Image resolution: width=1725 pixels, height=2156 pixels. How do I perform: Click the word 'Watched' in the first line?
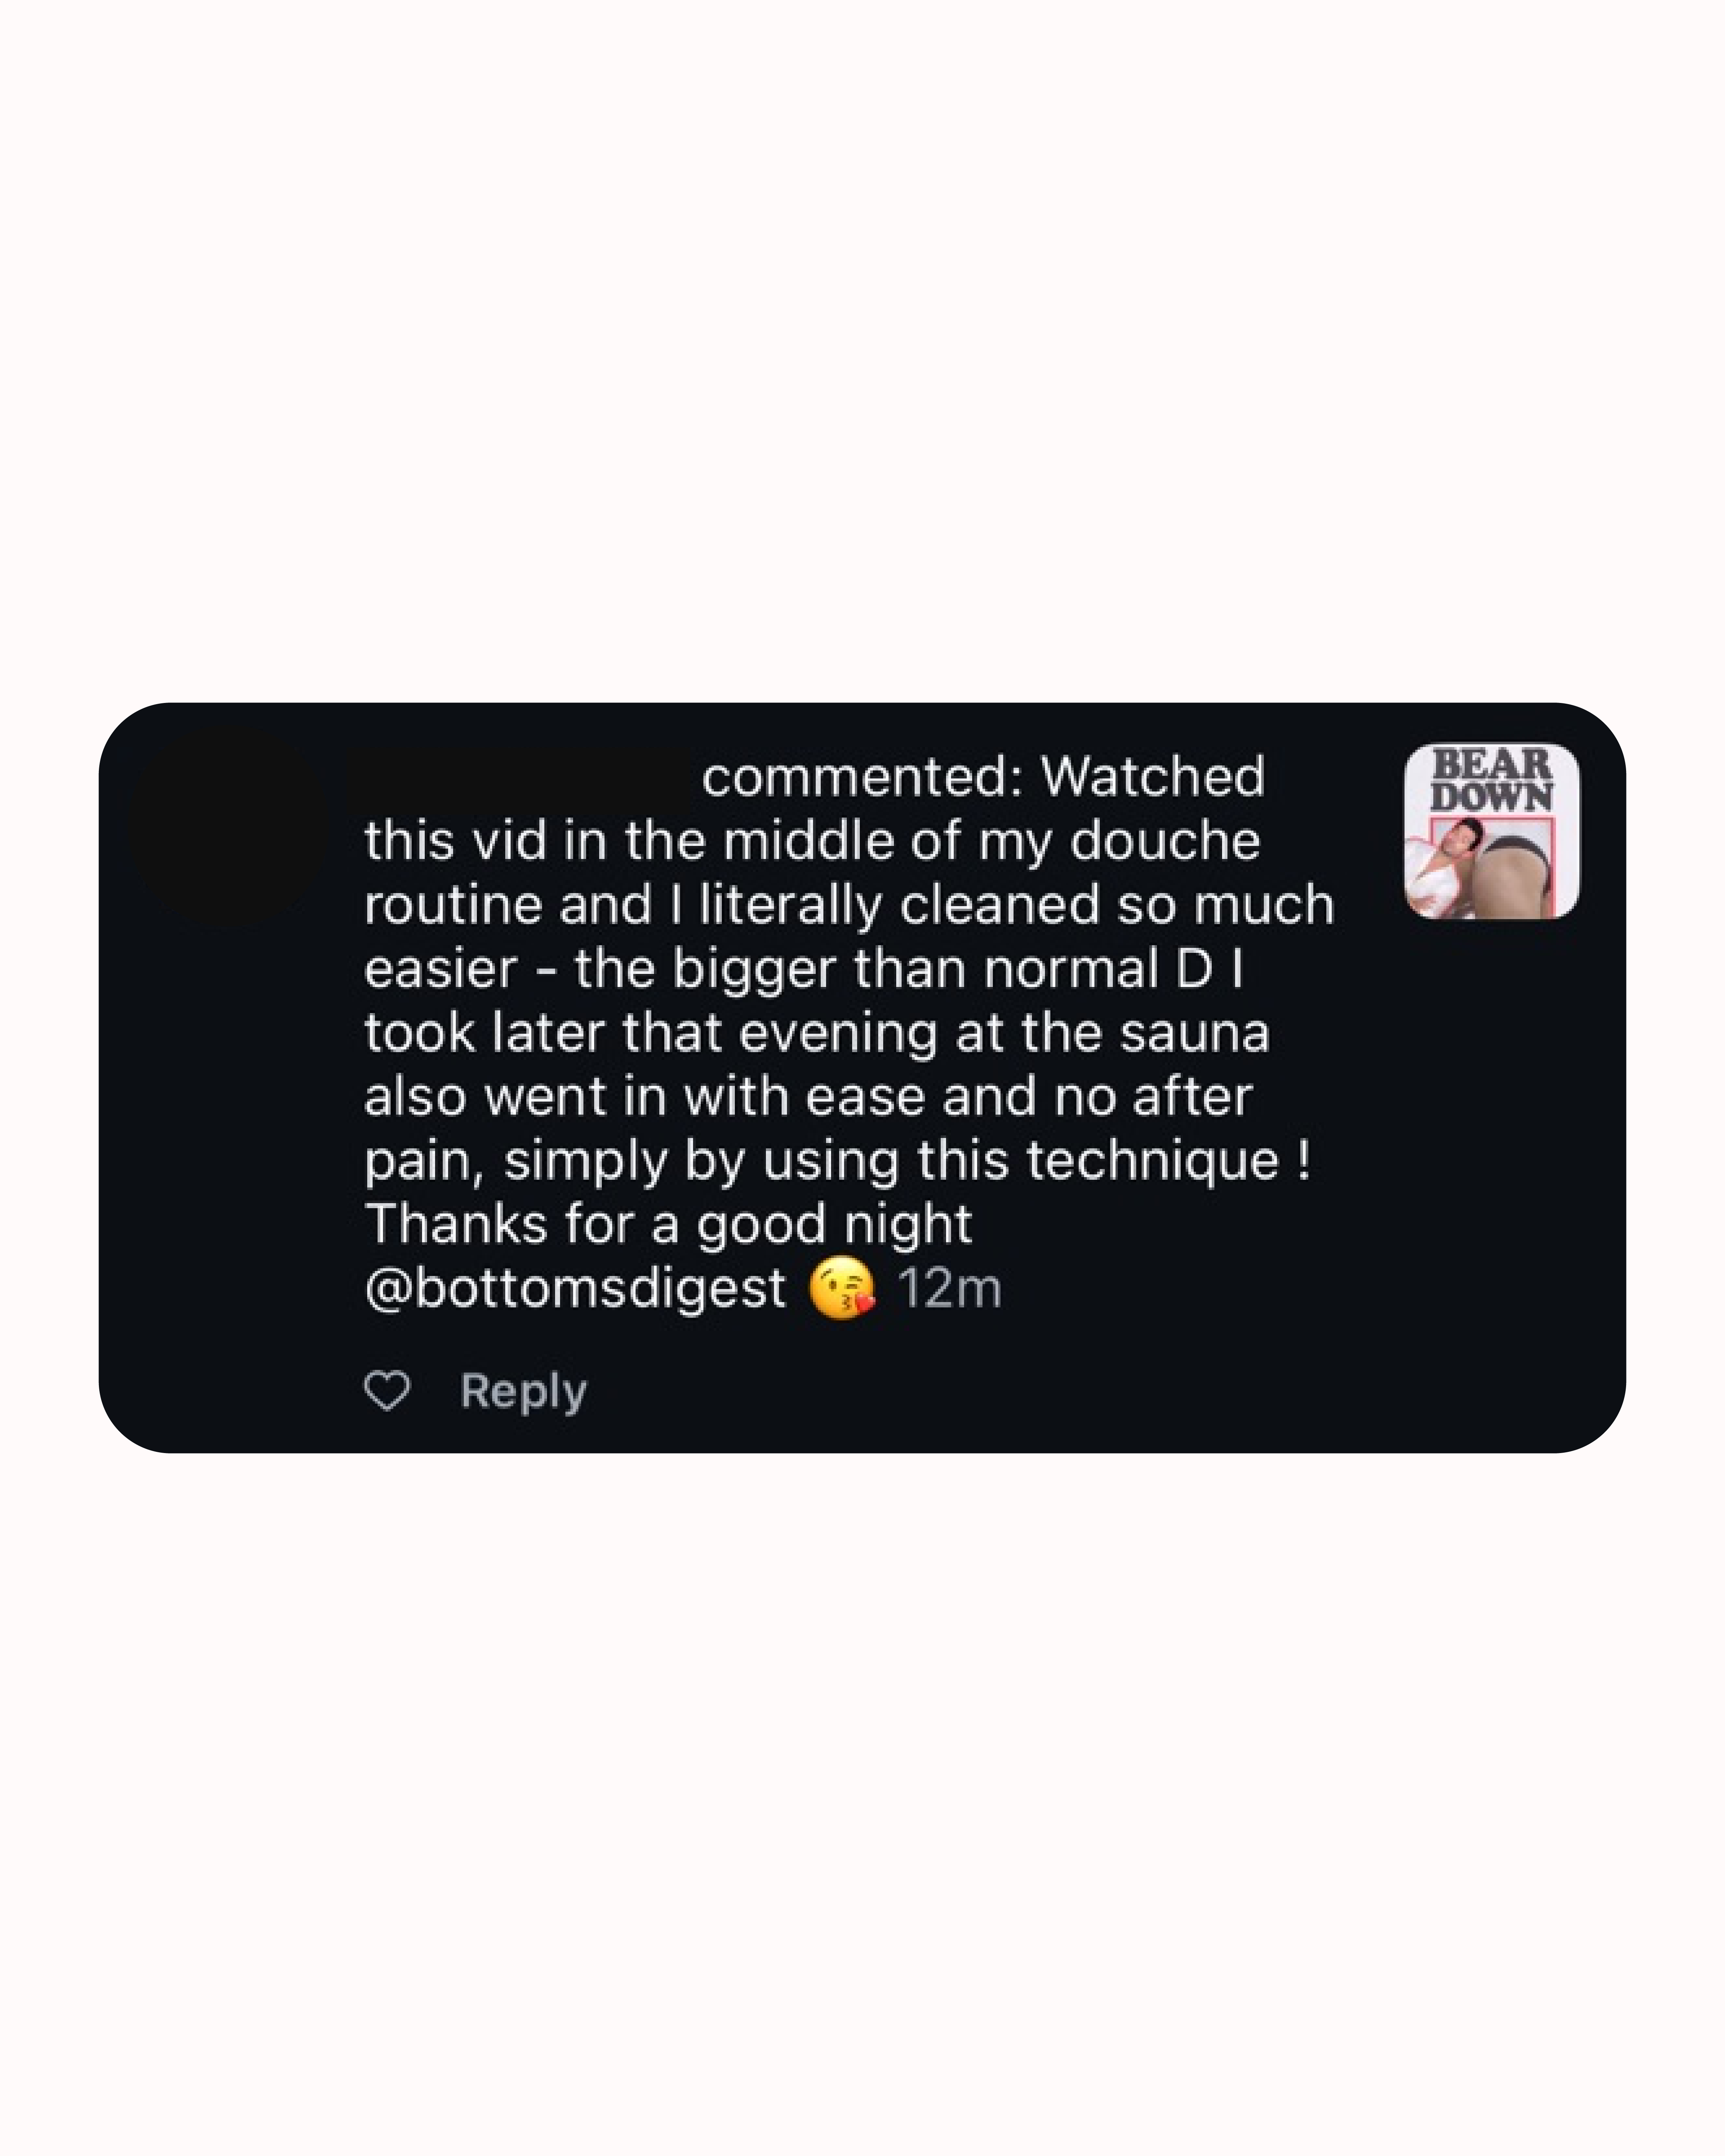pyautogui.click(x=1153, y=777)
